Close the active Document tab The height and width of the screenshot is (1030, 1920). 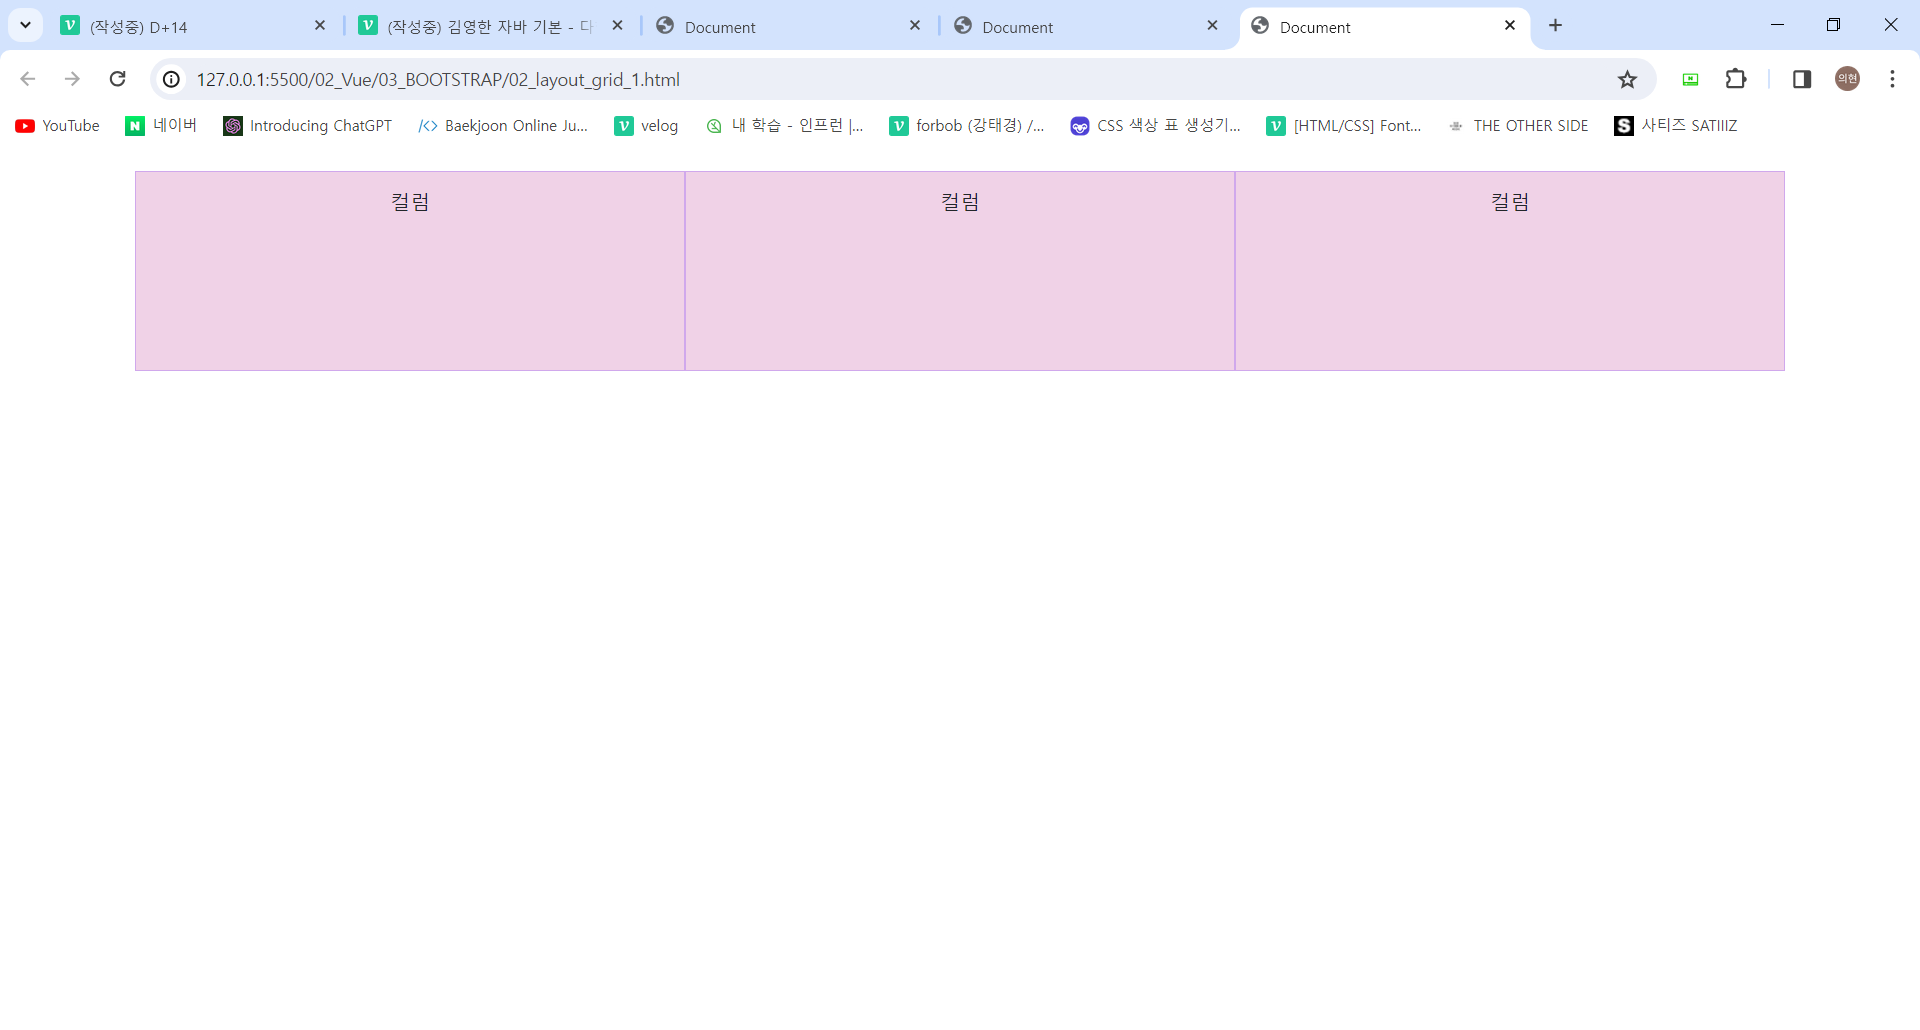1510,26
